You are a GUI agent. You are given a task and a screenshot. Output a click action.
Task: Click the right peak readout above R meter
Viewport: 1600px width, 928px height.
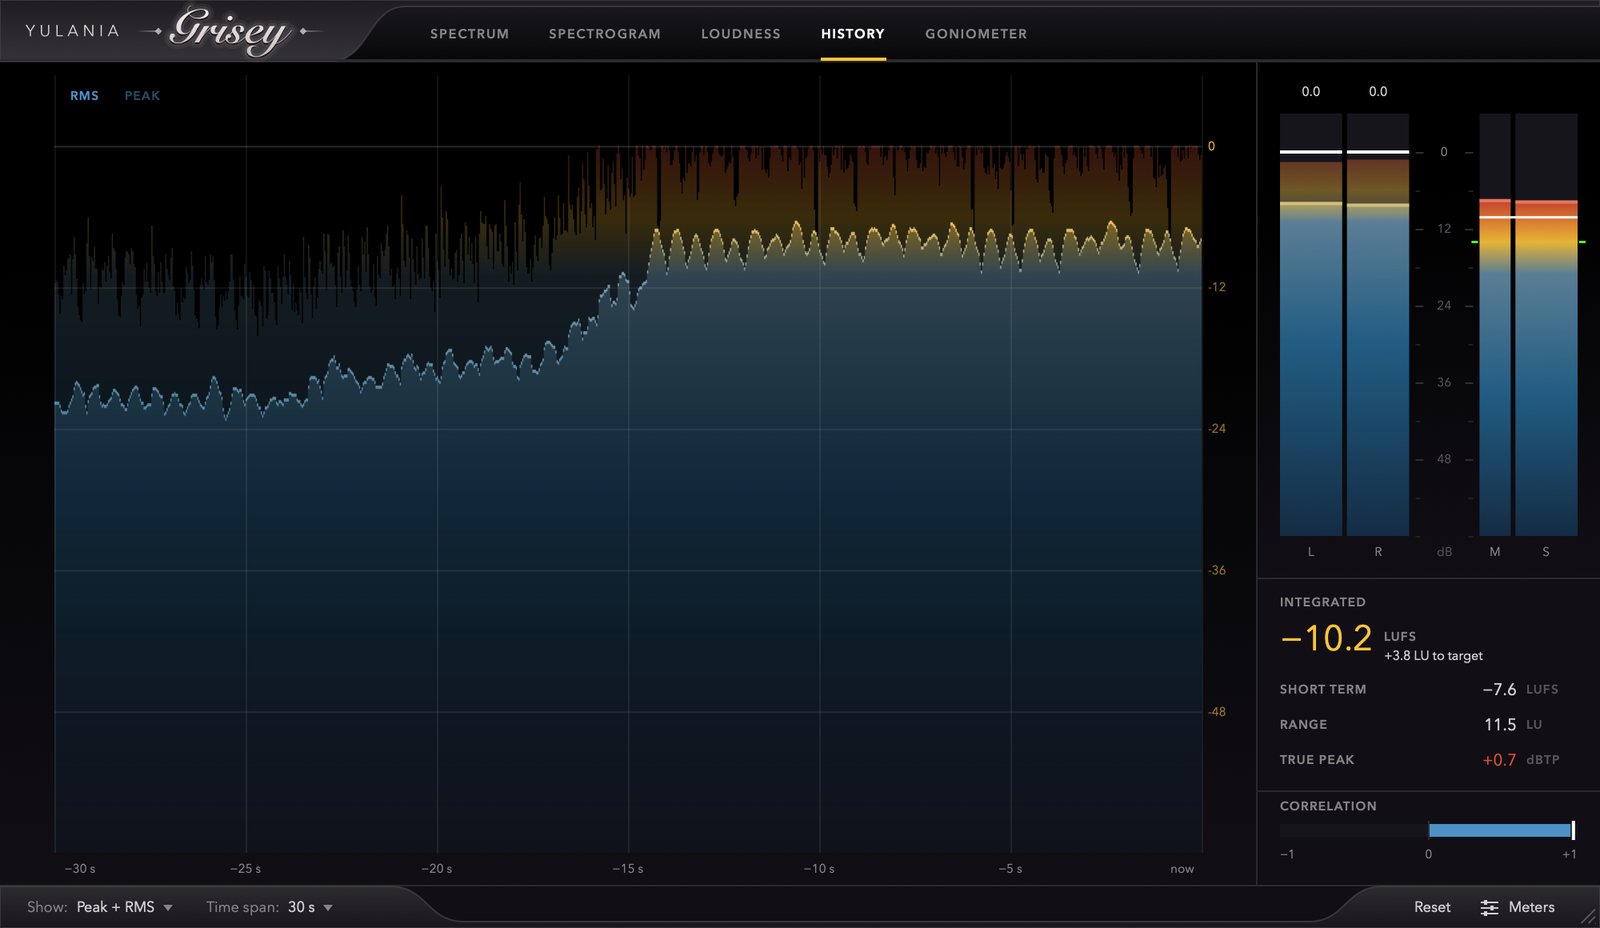[x=1378, y=91]
